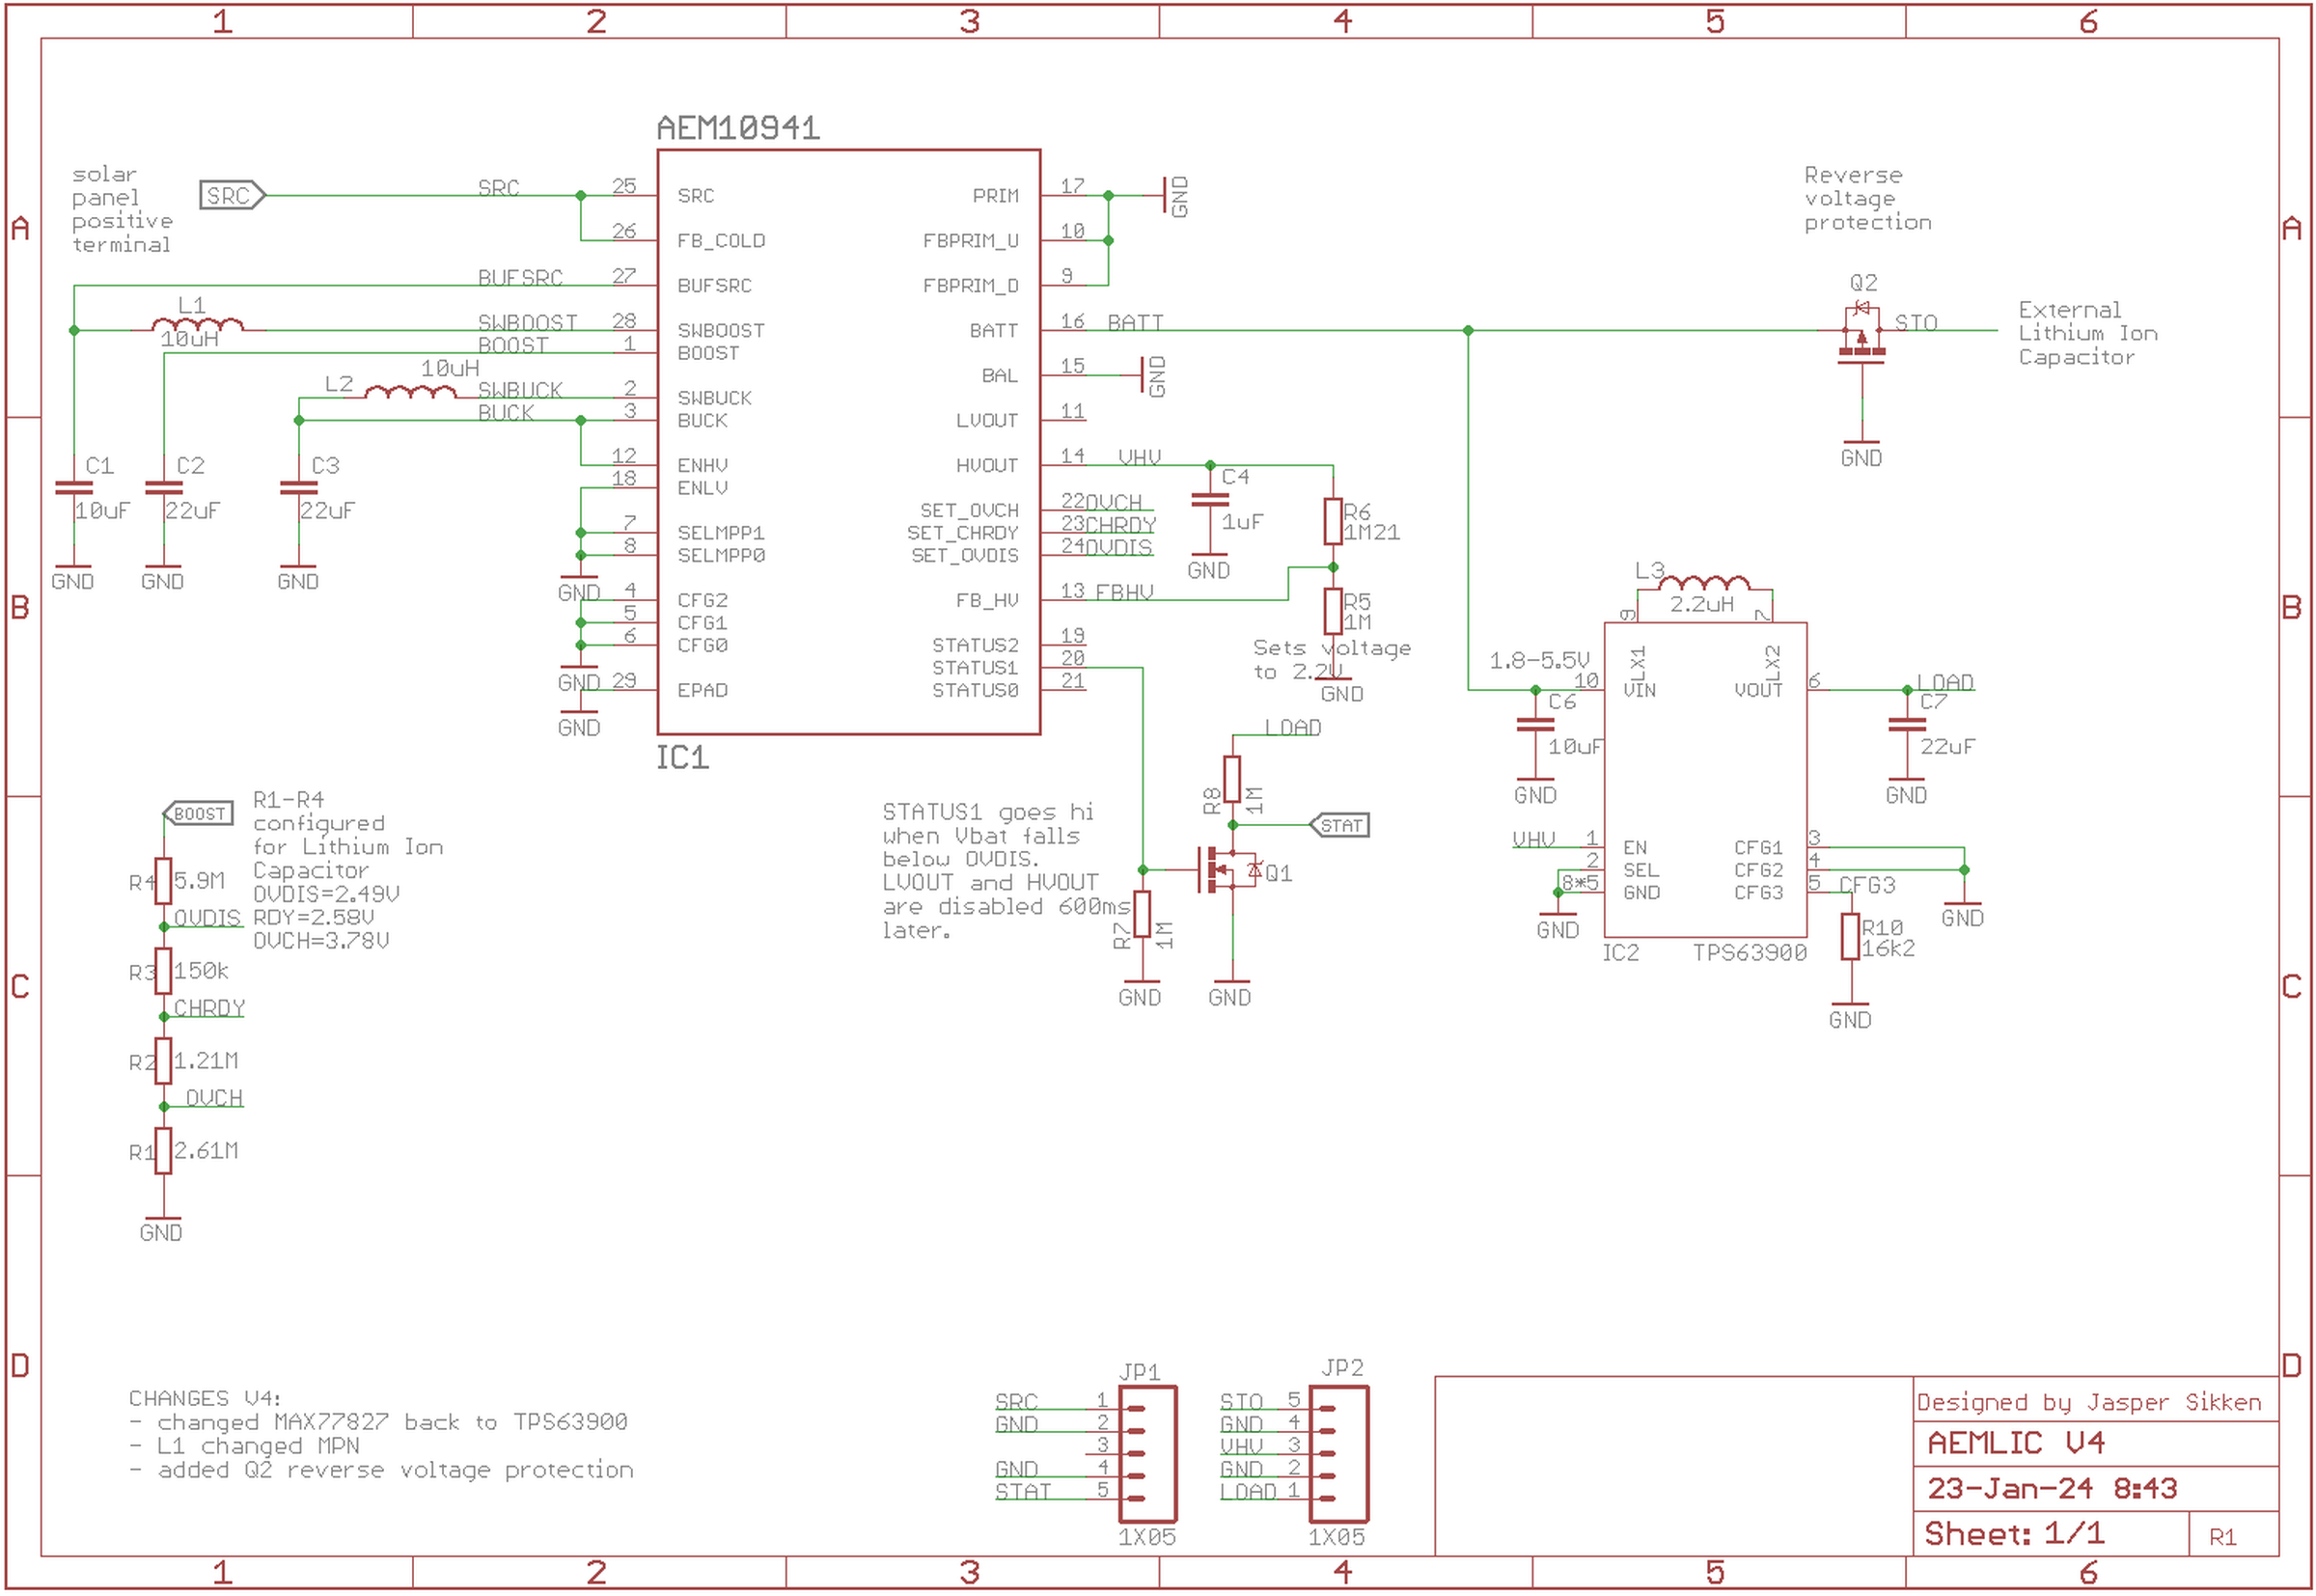This screenshot has width=2316, height=1596.
Task: Click the 'External Lithium Ion Capacitor' note
Action: tap(2087, 334)
